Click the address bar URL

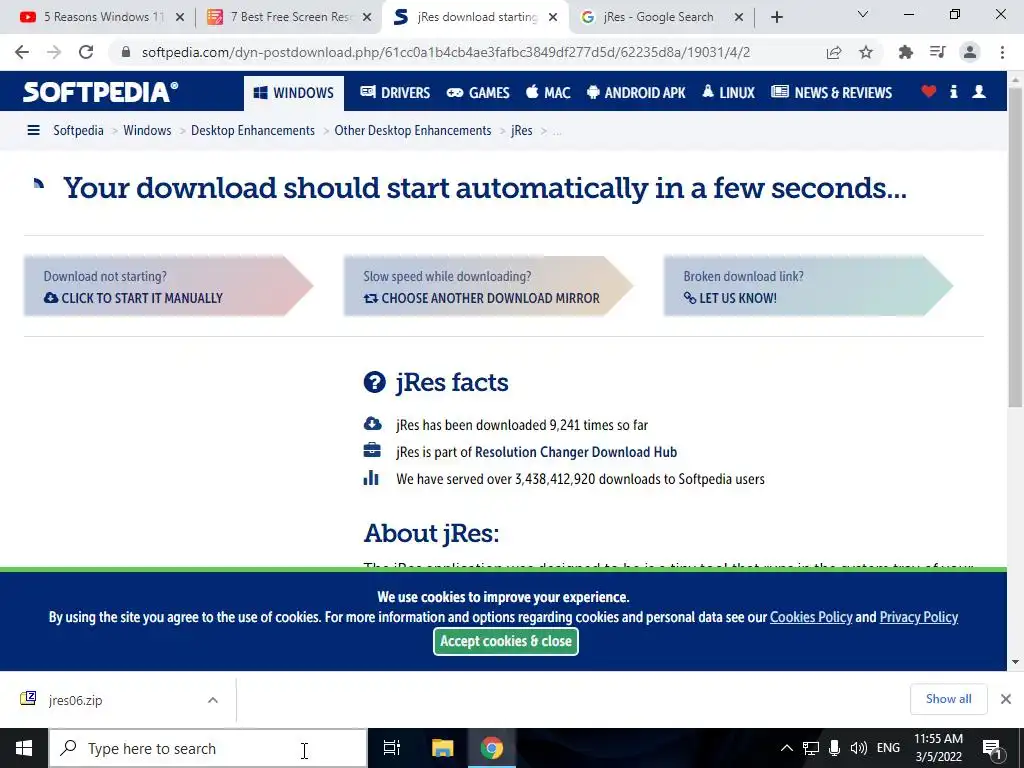point(445,52)
